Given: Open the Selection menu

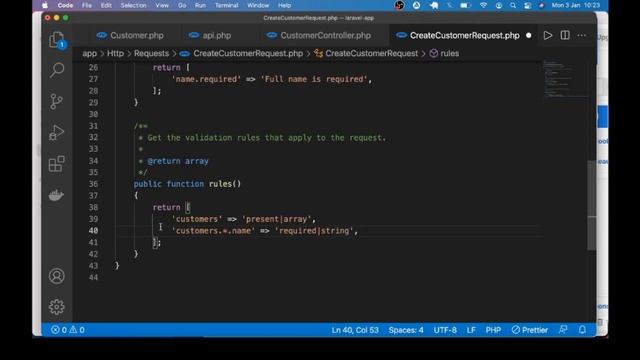Looking at the screenshot, I should click(x=133, y=5).
